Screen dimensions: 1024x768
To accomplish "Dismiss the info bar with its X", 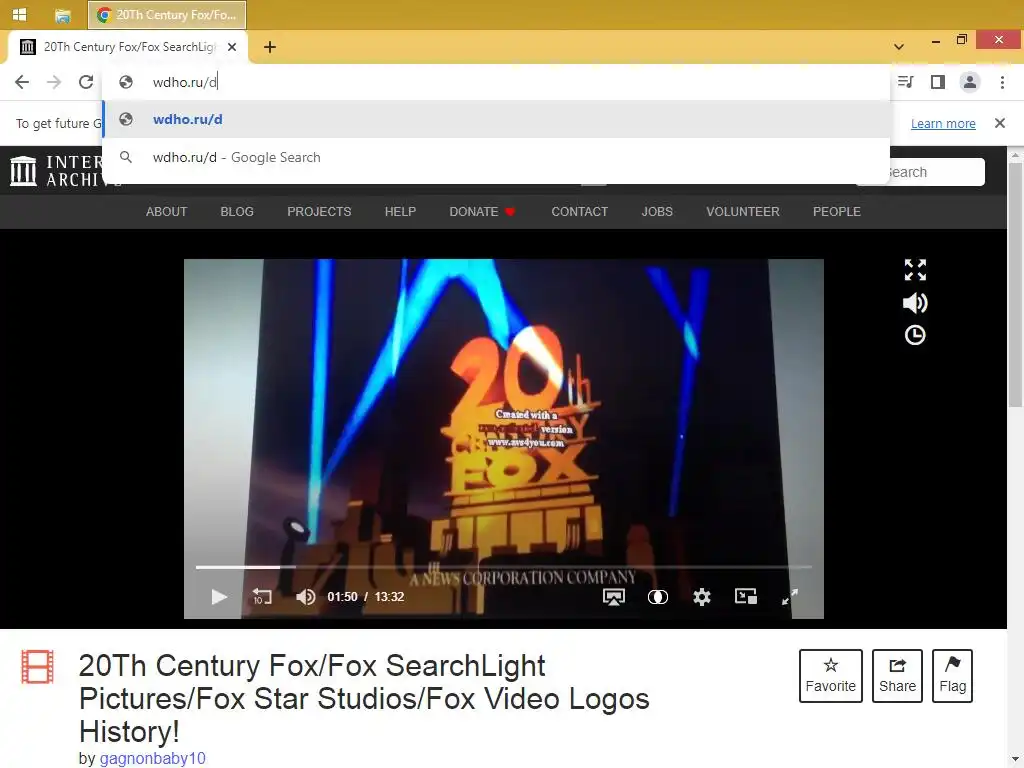I will click(x=1000, y=123).
